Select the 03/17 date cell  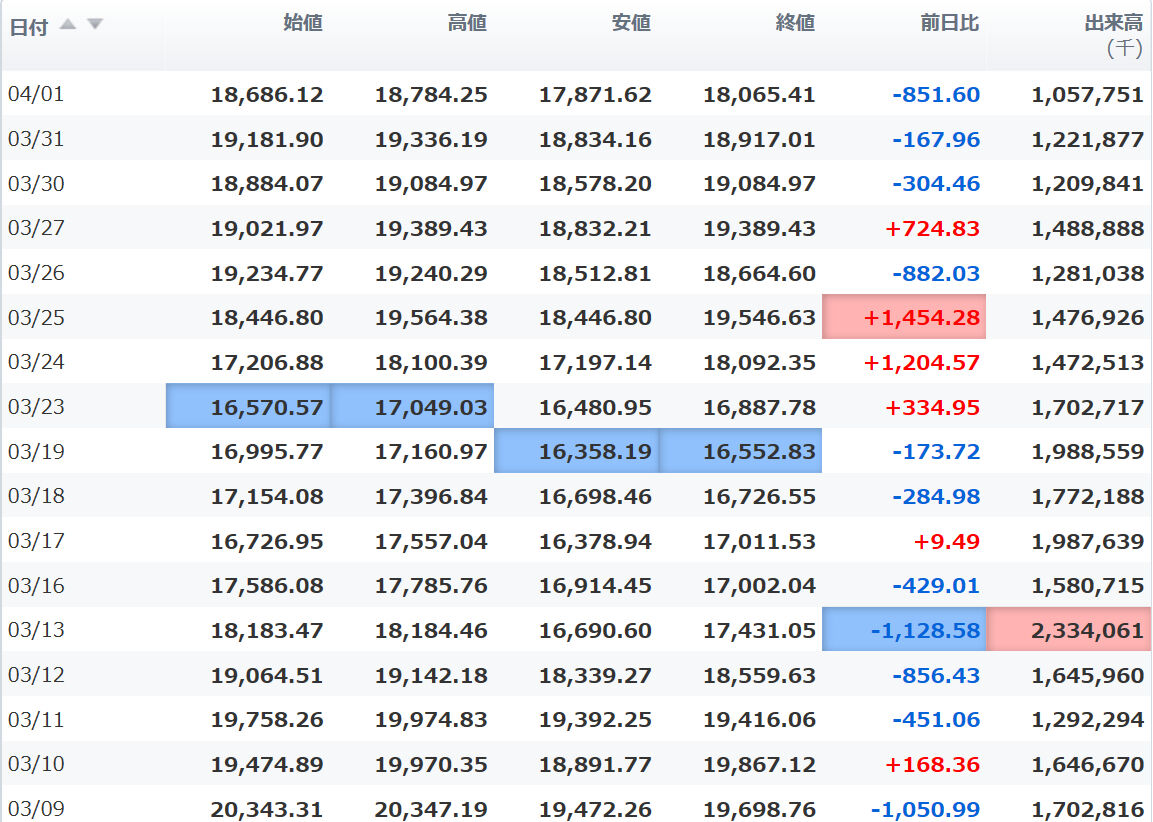(36, 541)
